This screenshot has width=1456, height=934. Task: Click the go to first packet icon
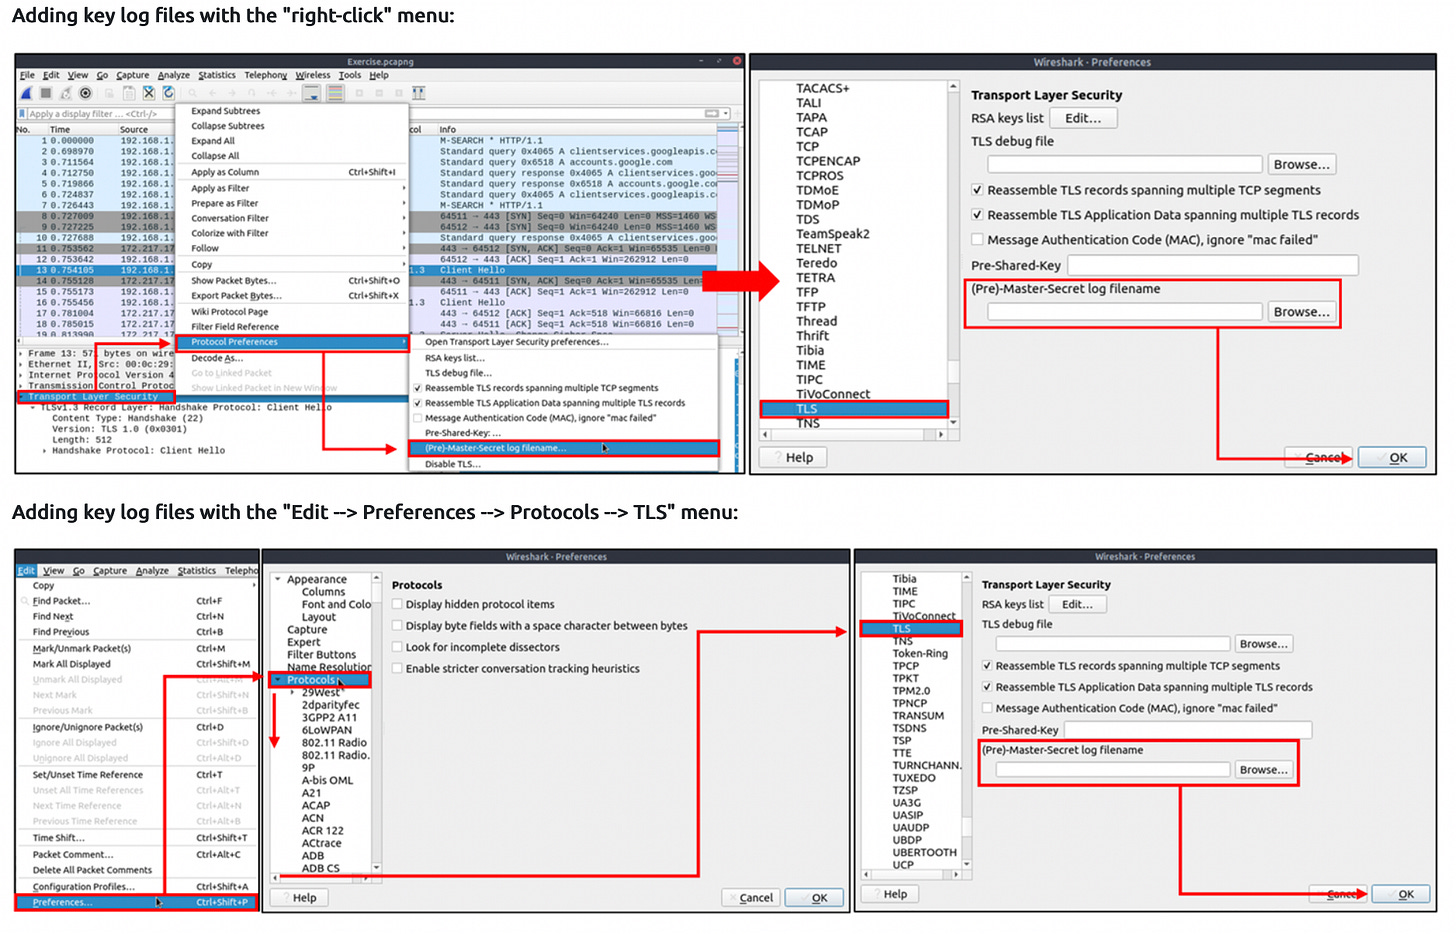coord(272,93)
